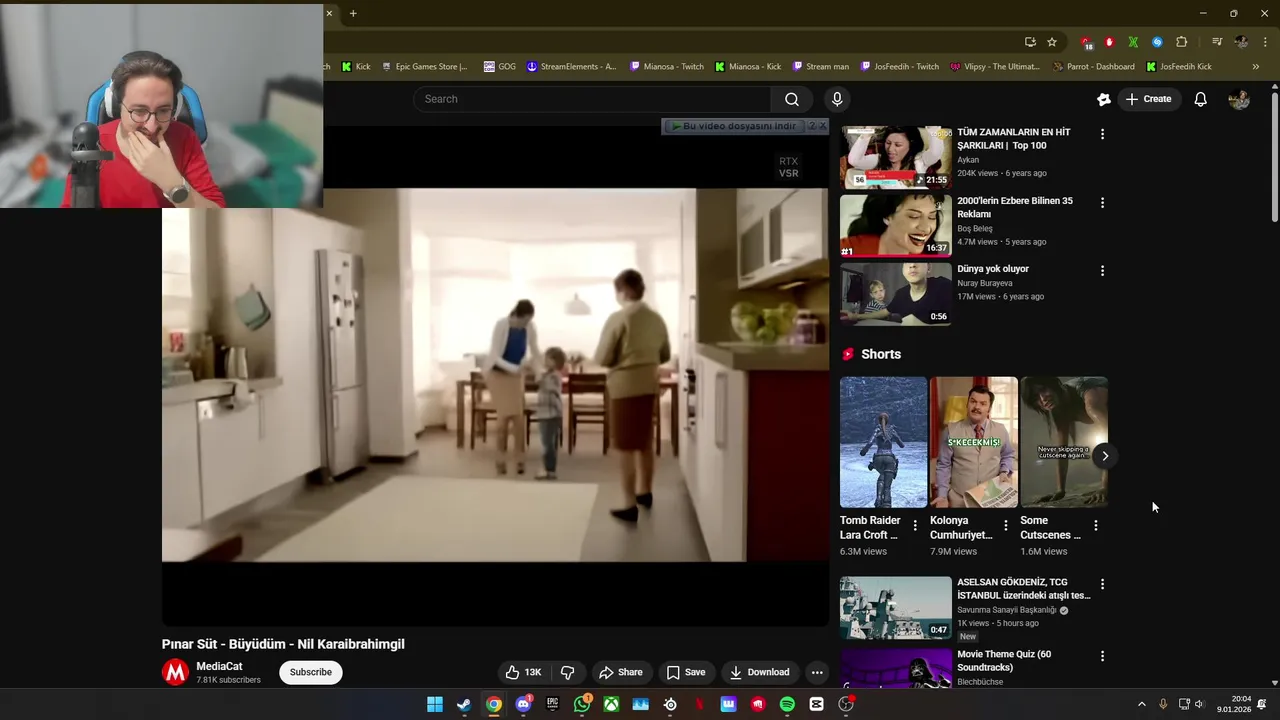Open JosFeedih - Twitch bookmark
This screenshot has width=1280, height=720.
899,67
